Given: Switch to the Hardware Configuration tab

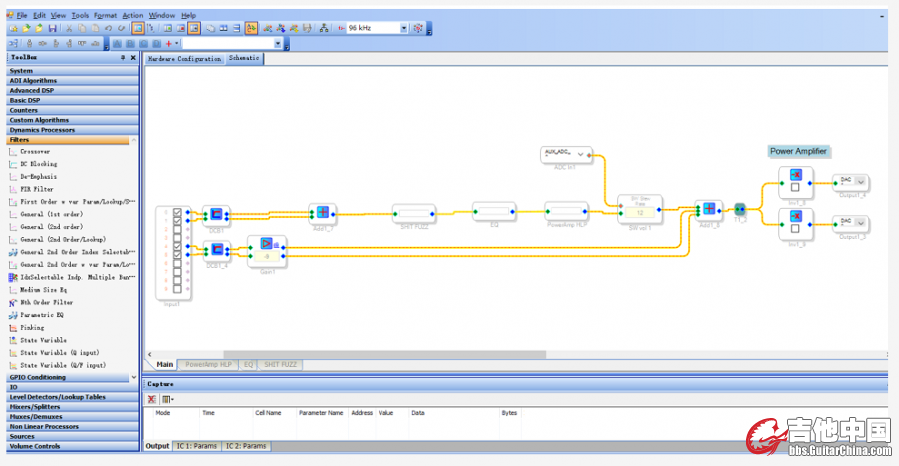Looking at the screenshot, I should click(x=184, y=59).
